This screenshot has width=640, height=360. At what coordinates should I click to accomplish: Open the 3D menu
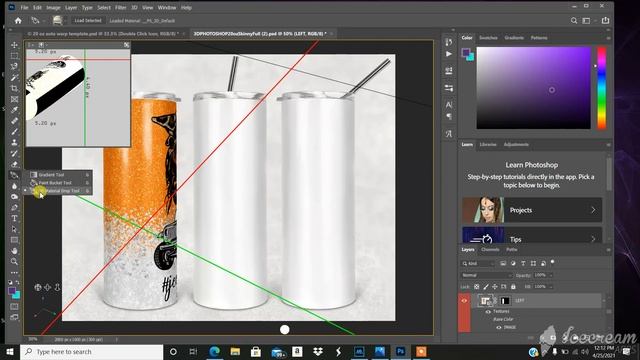point(134,7)
